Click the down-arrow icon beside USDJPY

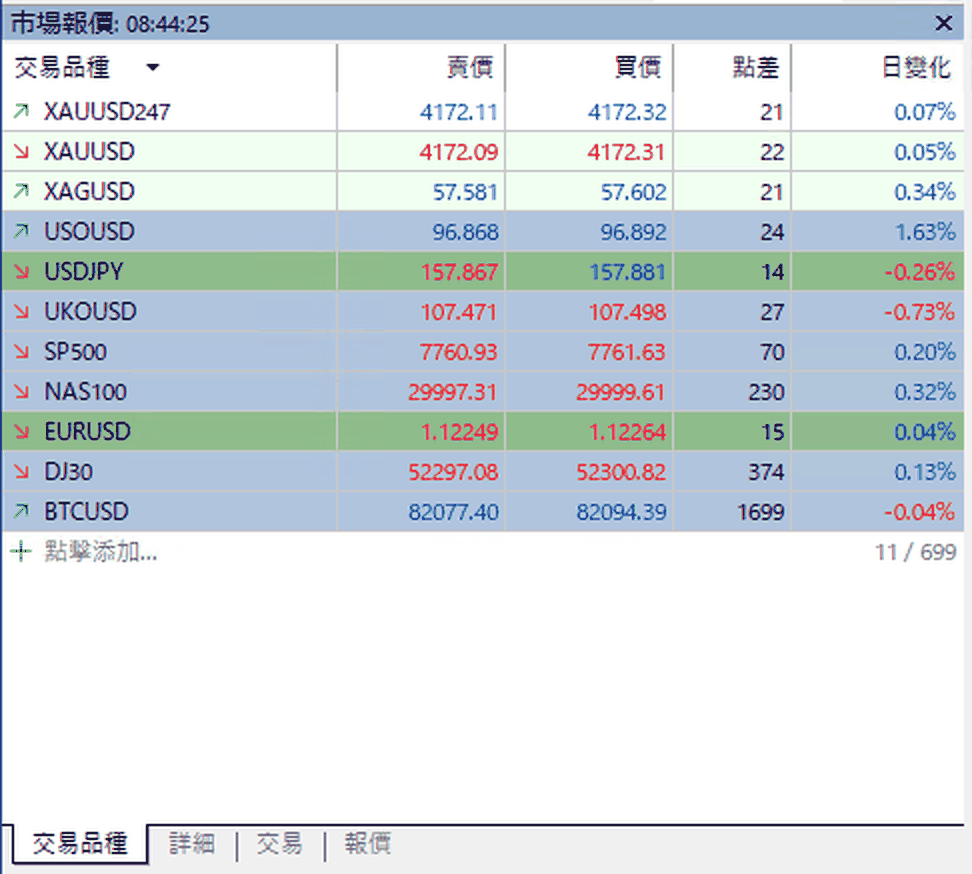[x=22, y=271]
